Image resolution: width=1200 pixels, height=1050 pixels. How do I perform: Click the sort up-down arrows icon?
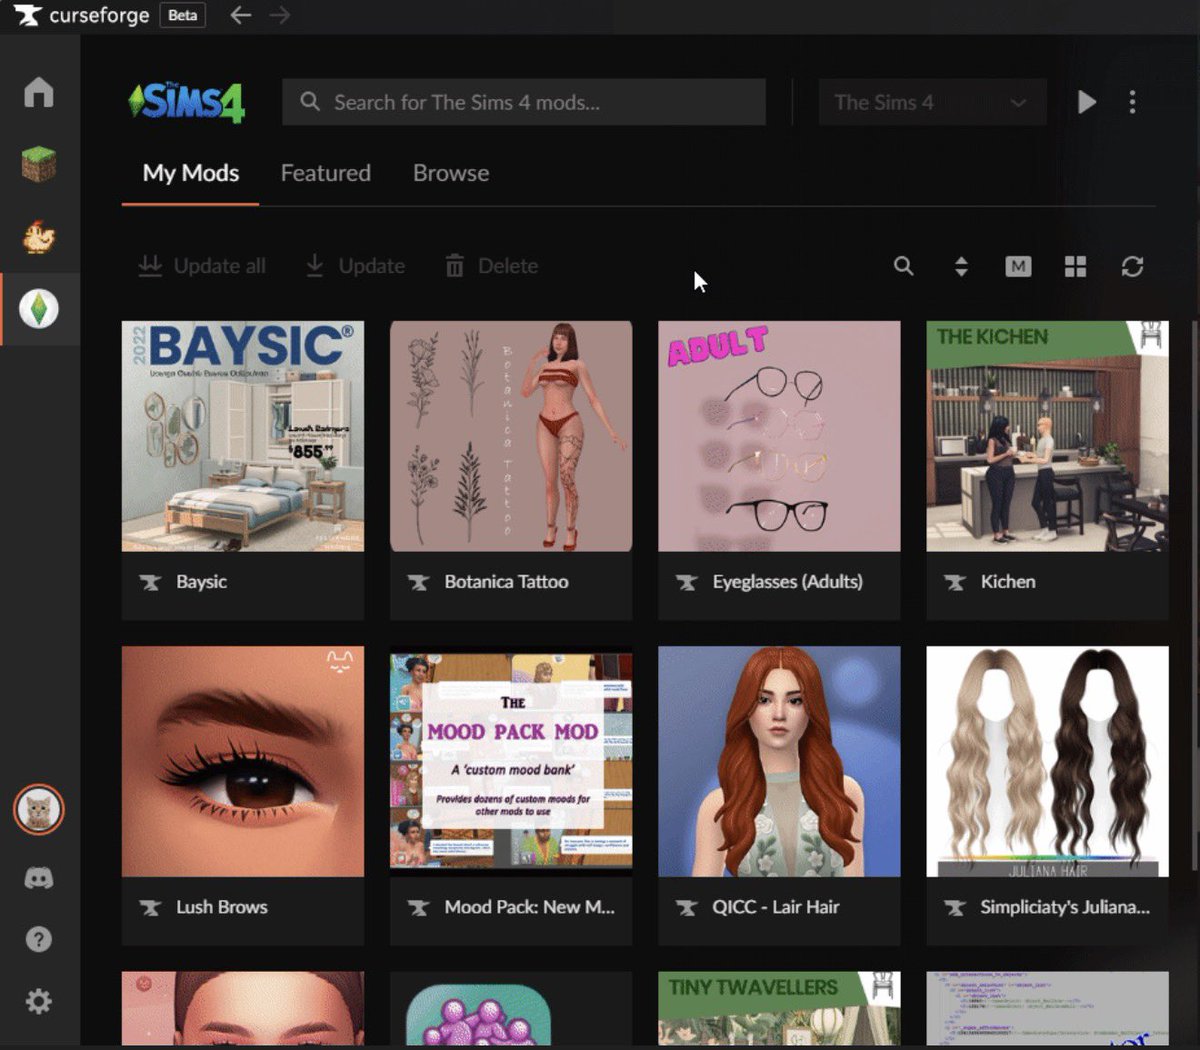point(961,266)
